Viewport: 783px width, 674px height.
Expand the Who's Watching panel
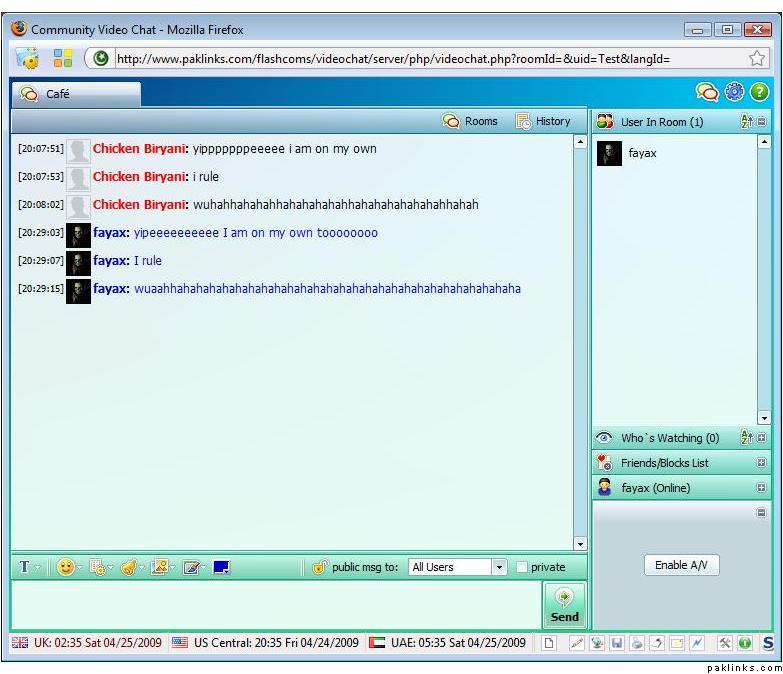(x=761, y=438)
